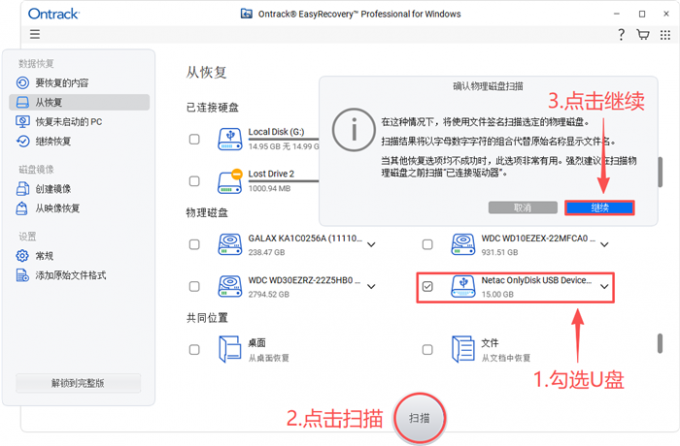Click the 常规 gear icon

22,256
